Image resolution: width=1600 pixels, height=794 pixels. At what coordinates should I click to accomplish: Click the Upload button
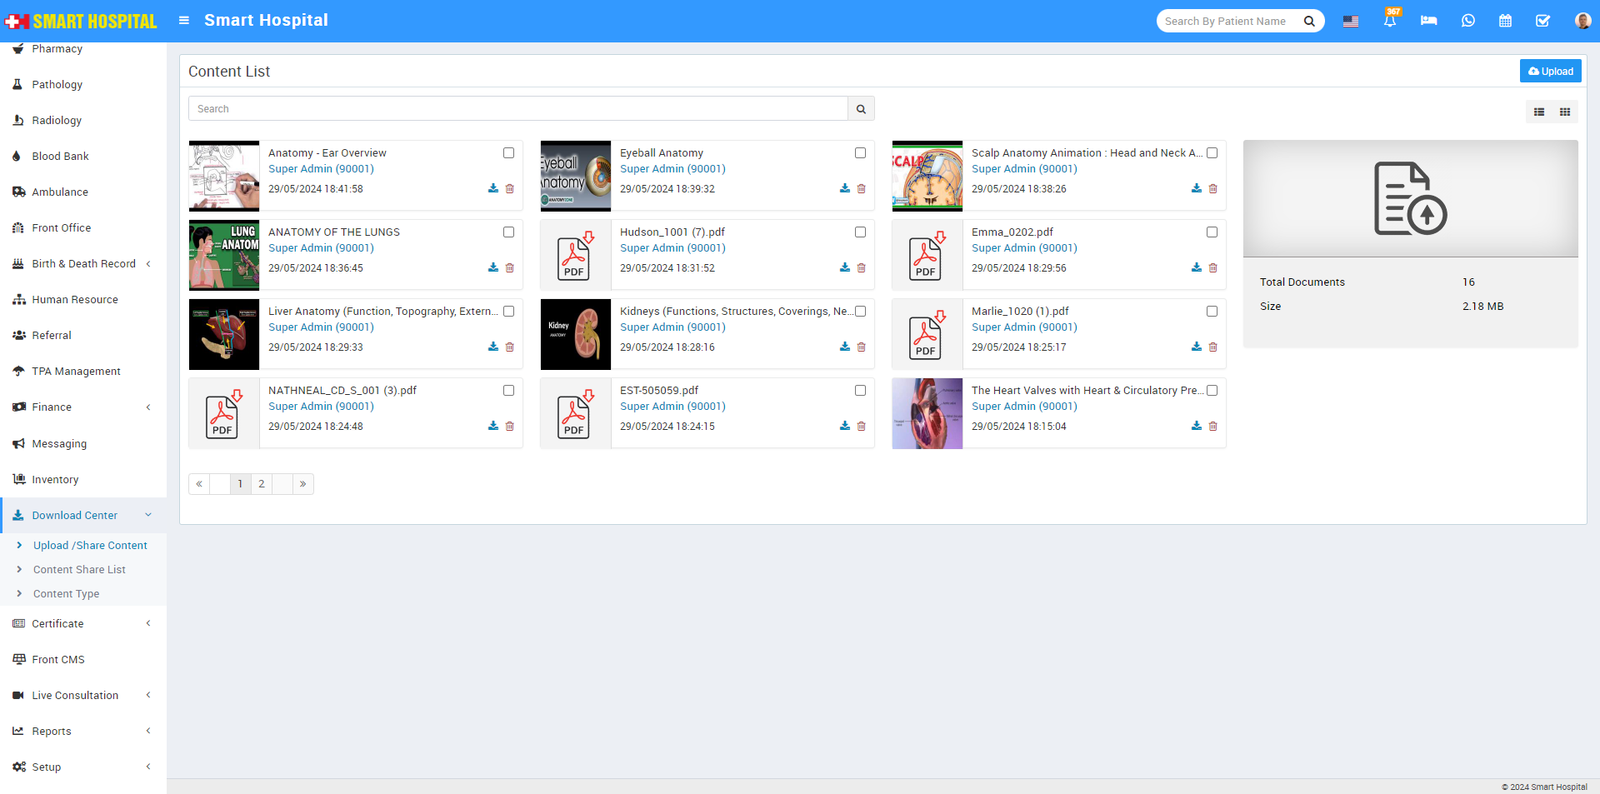click(x=1550, y=71)
